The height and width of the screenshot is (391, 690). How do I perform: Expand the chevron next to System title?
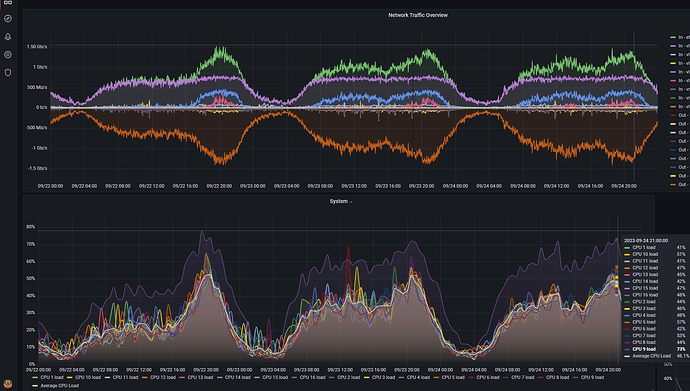(x=351, y=201)
